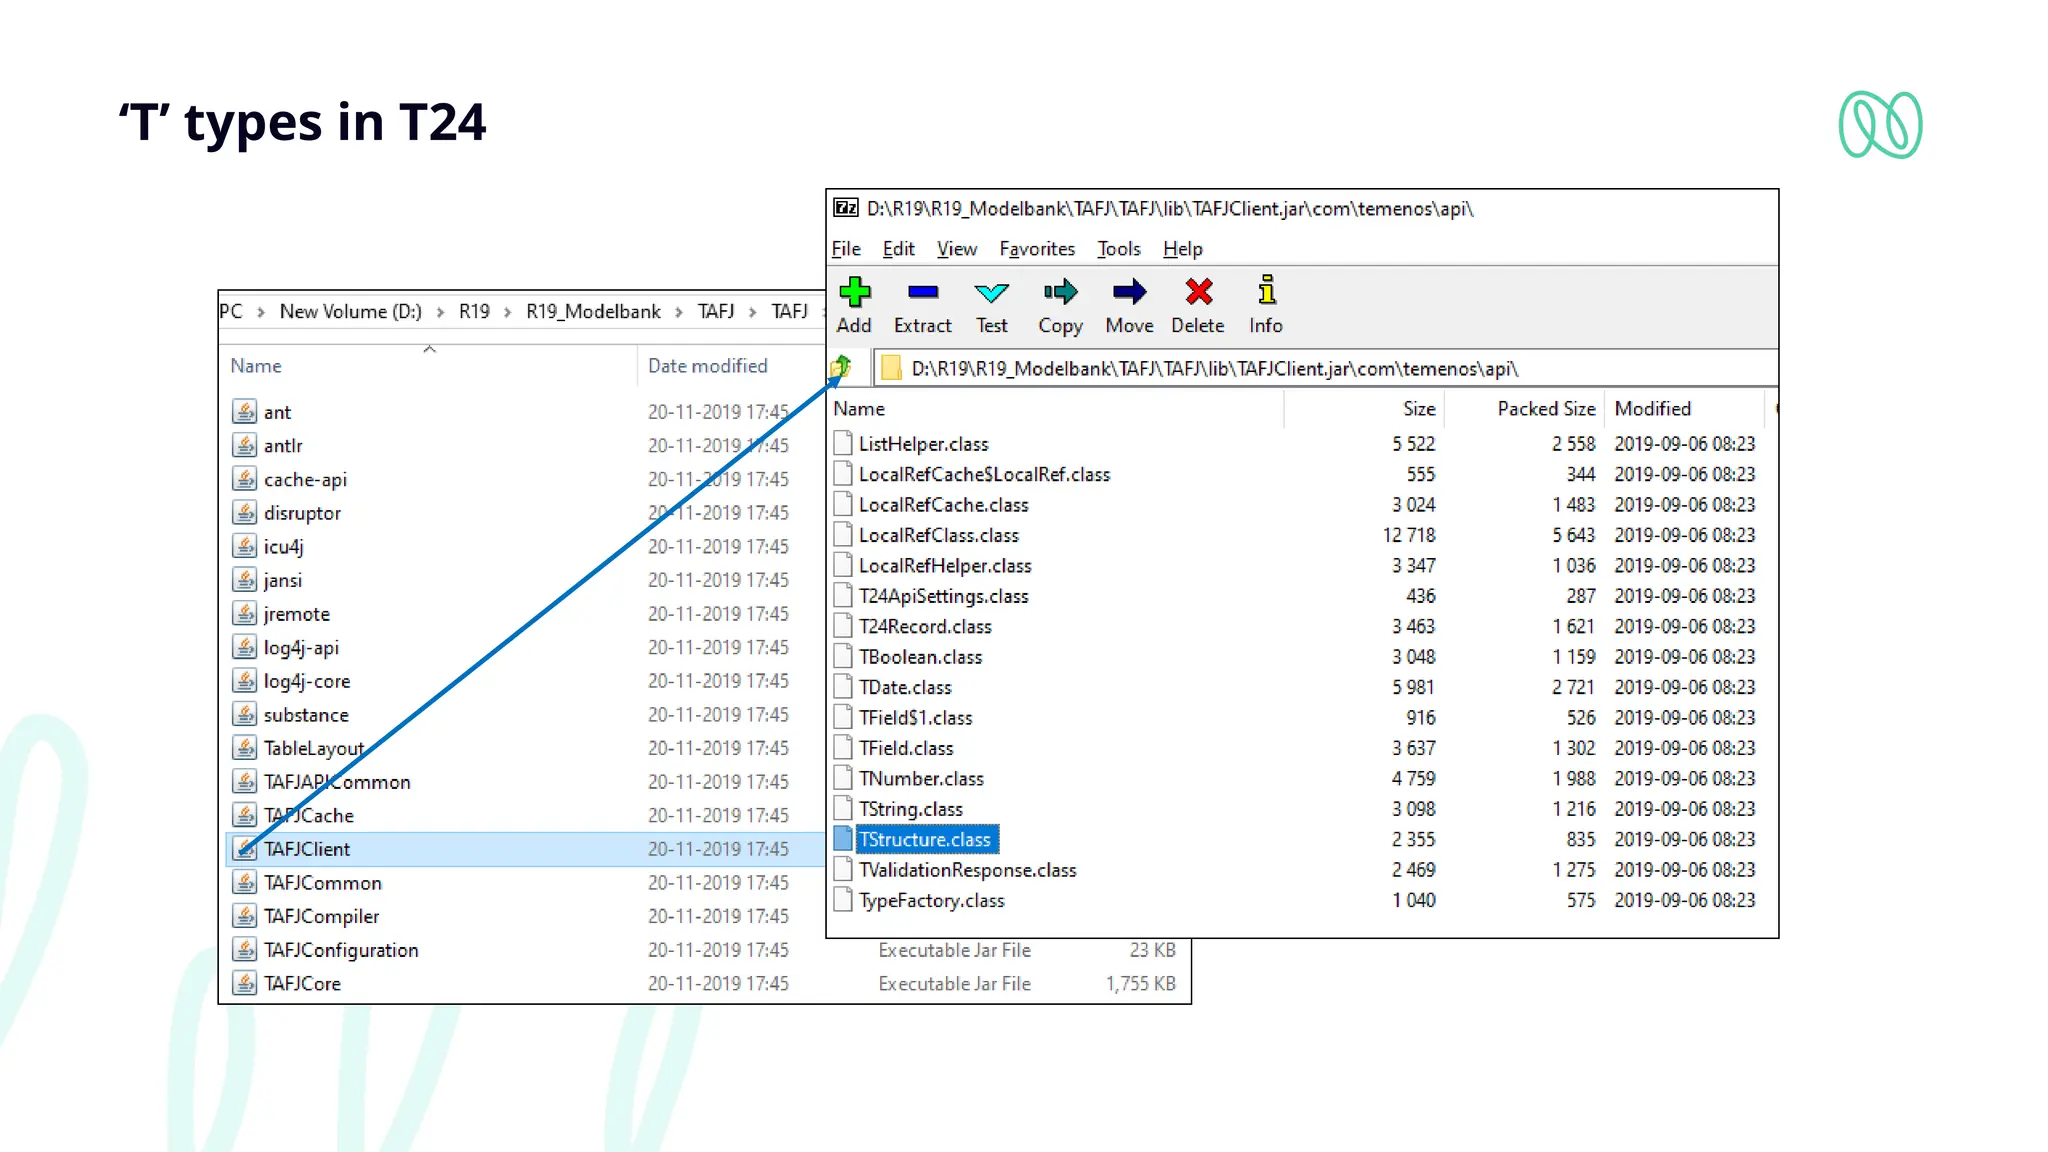This screenshot has width=2048, height=1152.
Task: Click the substance jar file icon
Action: 244,714
